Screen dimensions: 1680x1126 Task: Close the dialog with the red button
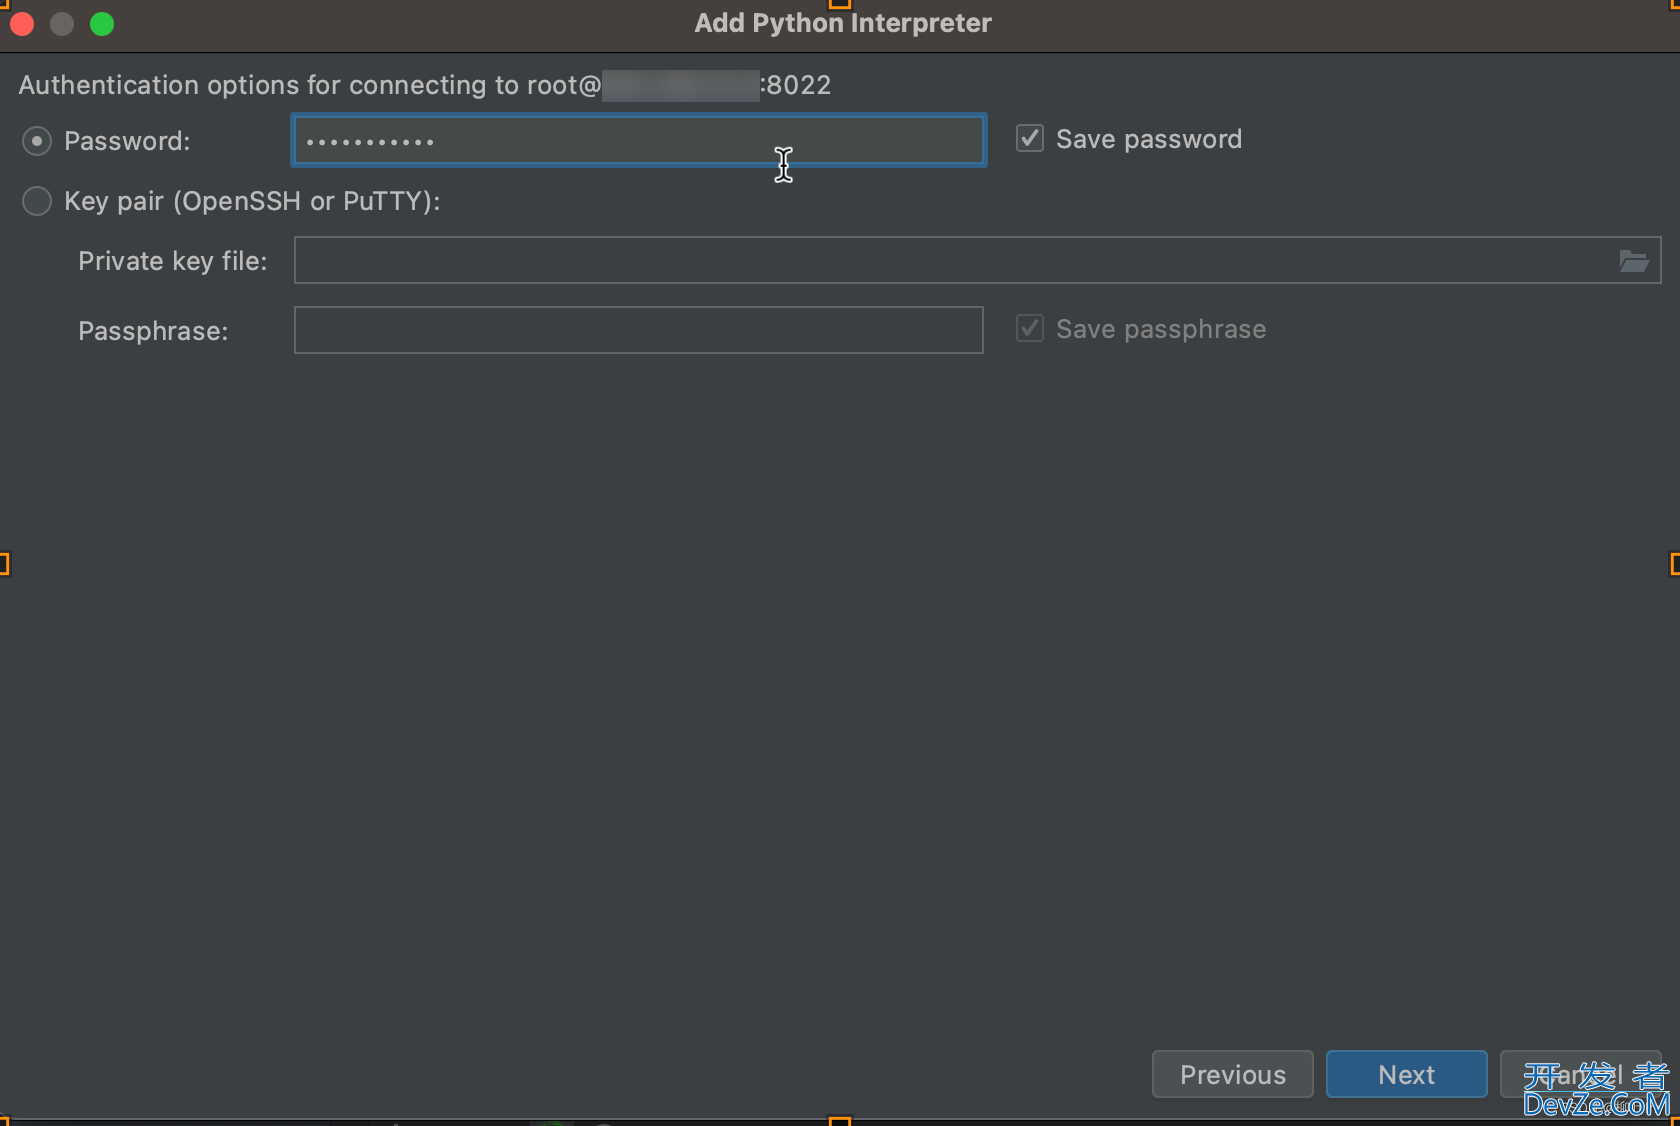[22, 24]
